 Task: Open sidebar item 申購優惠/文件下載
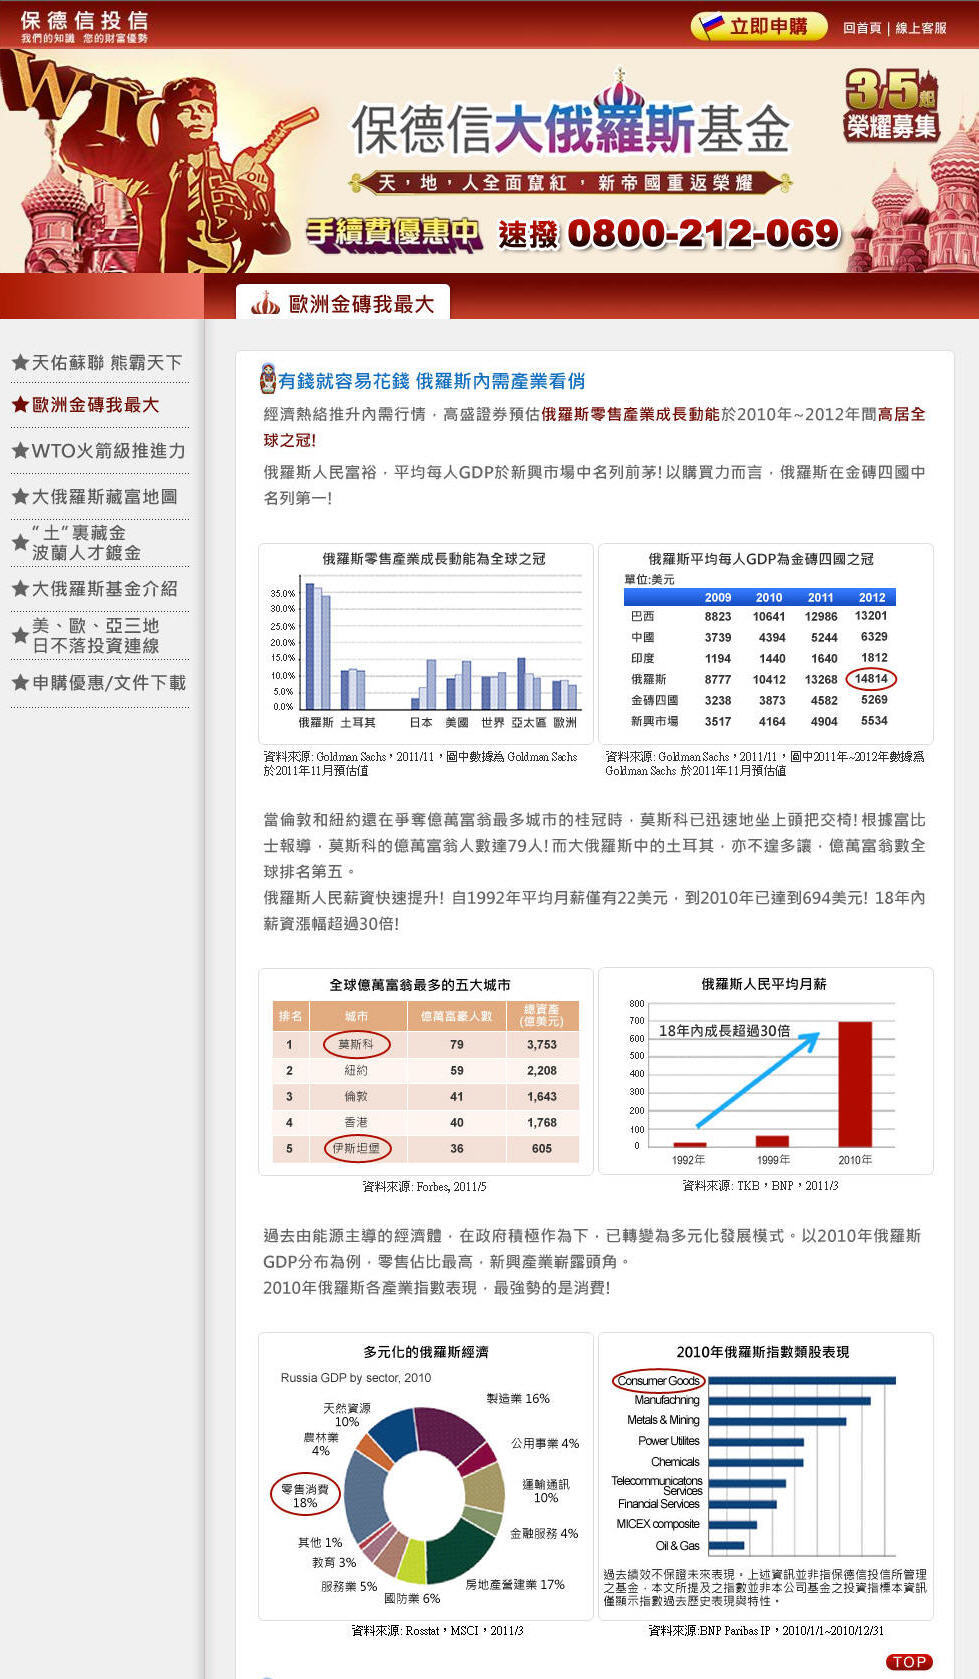pos(109,683)
